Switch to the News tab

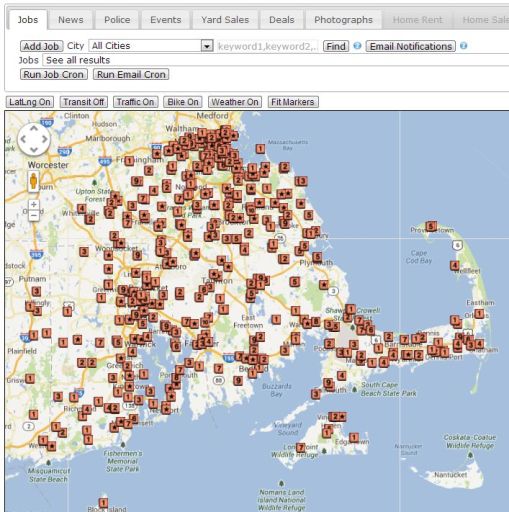tap(71, 20)
